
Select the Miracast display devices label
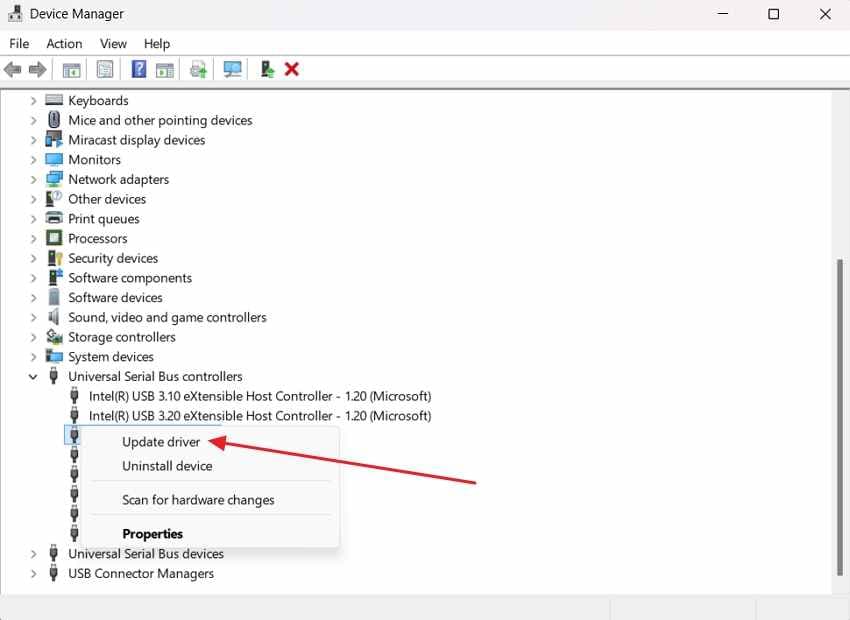click(x=137, y=140)
